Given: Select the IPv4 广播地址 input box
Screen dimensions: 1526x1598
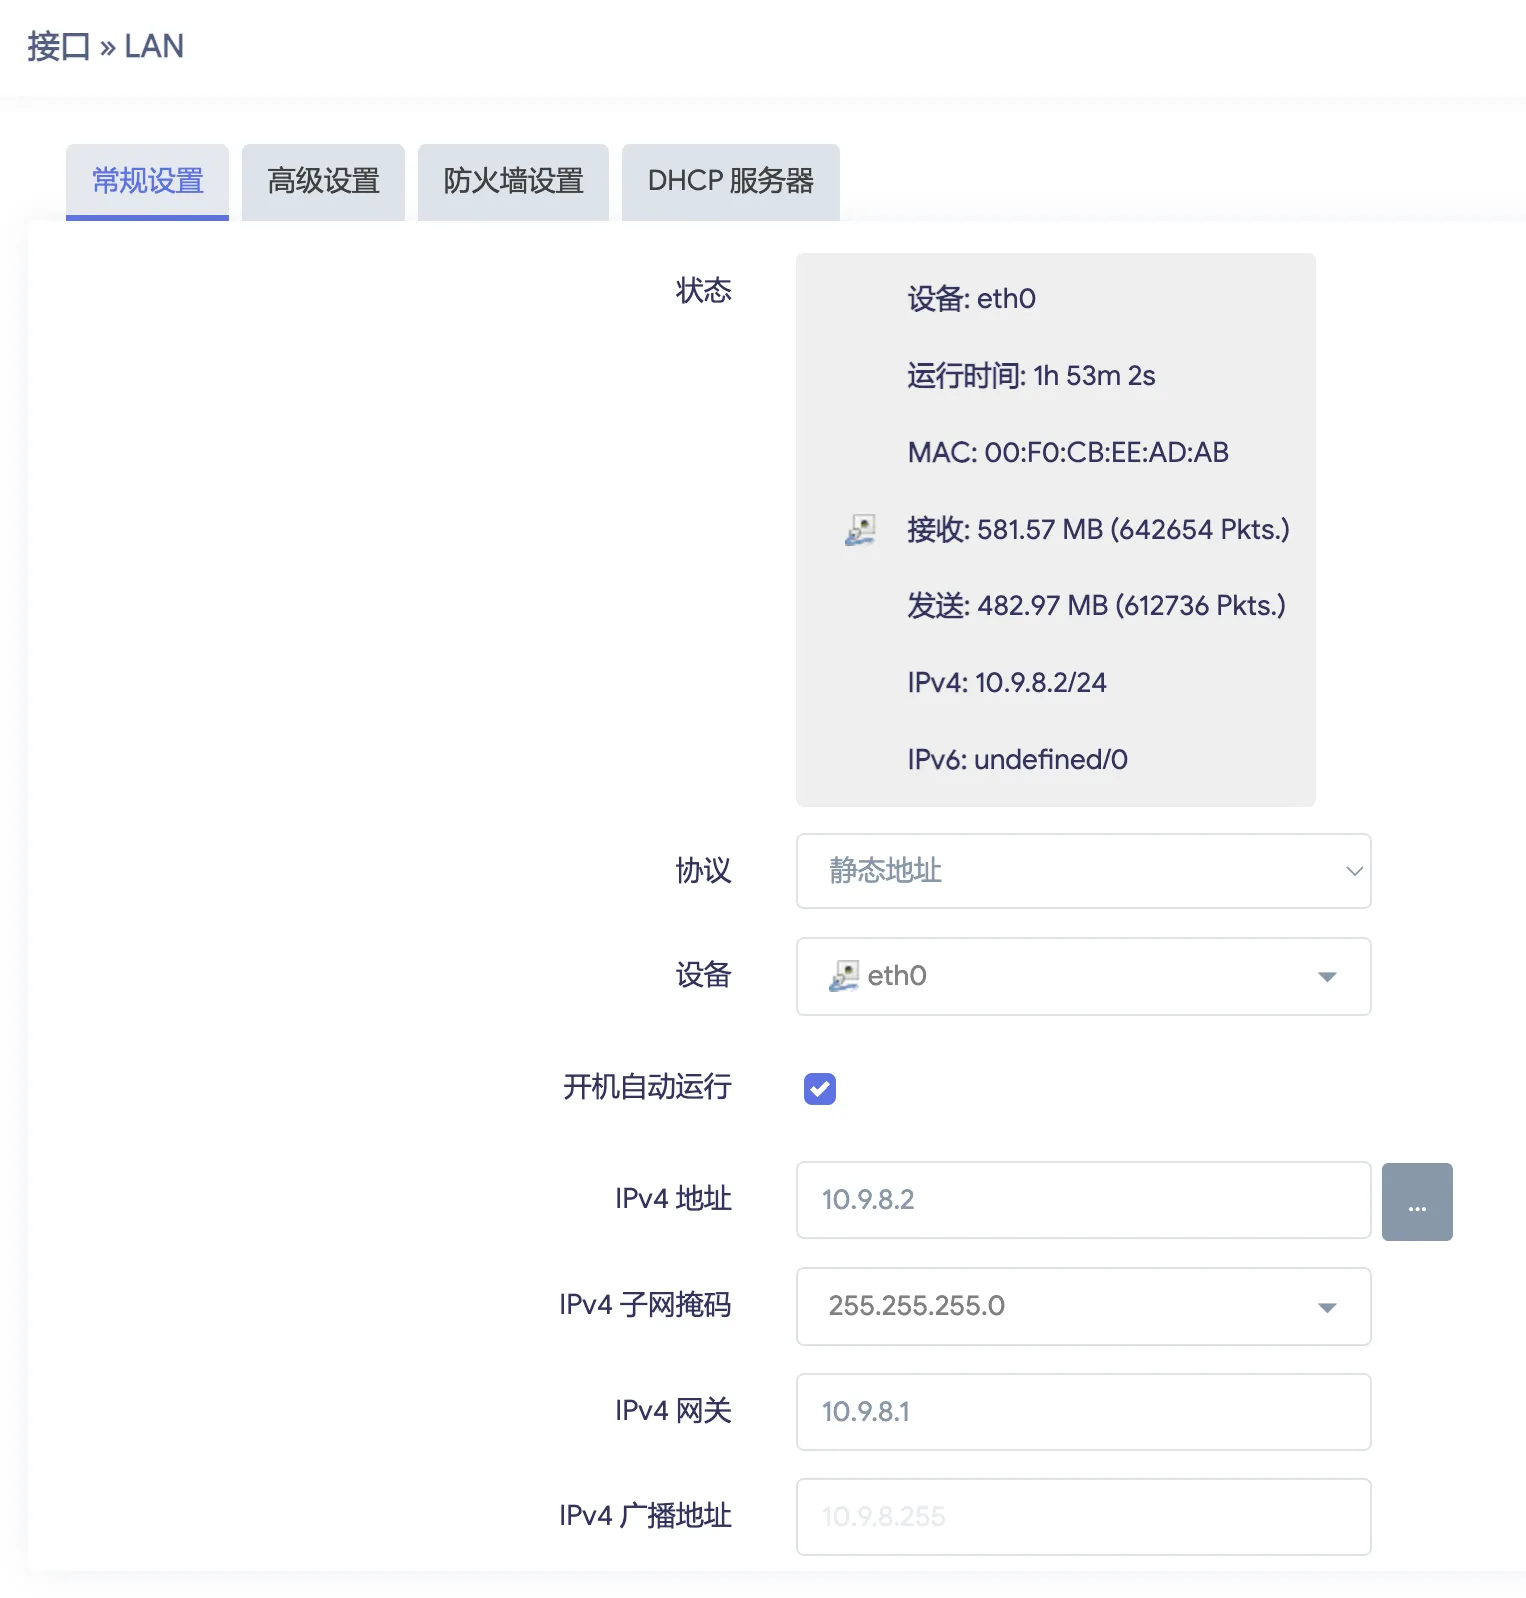Looking at the screenshot, I should tap(1083, 1517).
